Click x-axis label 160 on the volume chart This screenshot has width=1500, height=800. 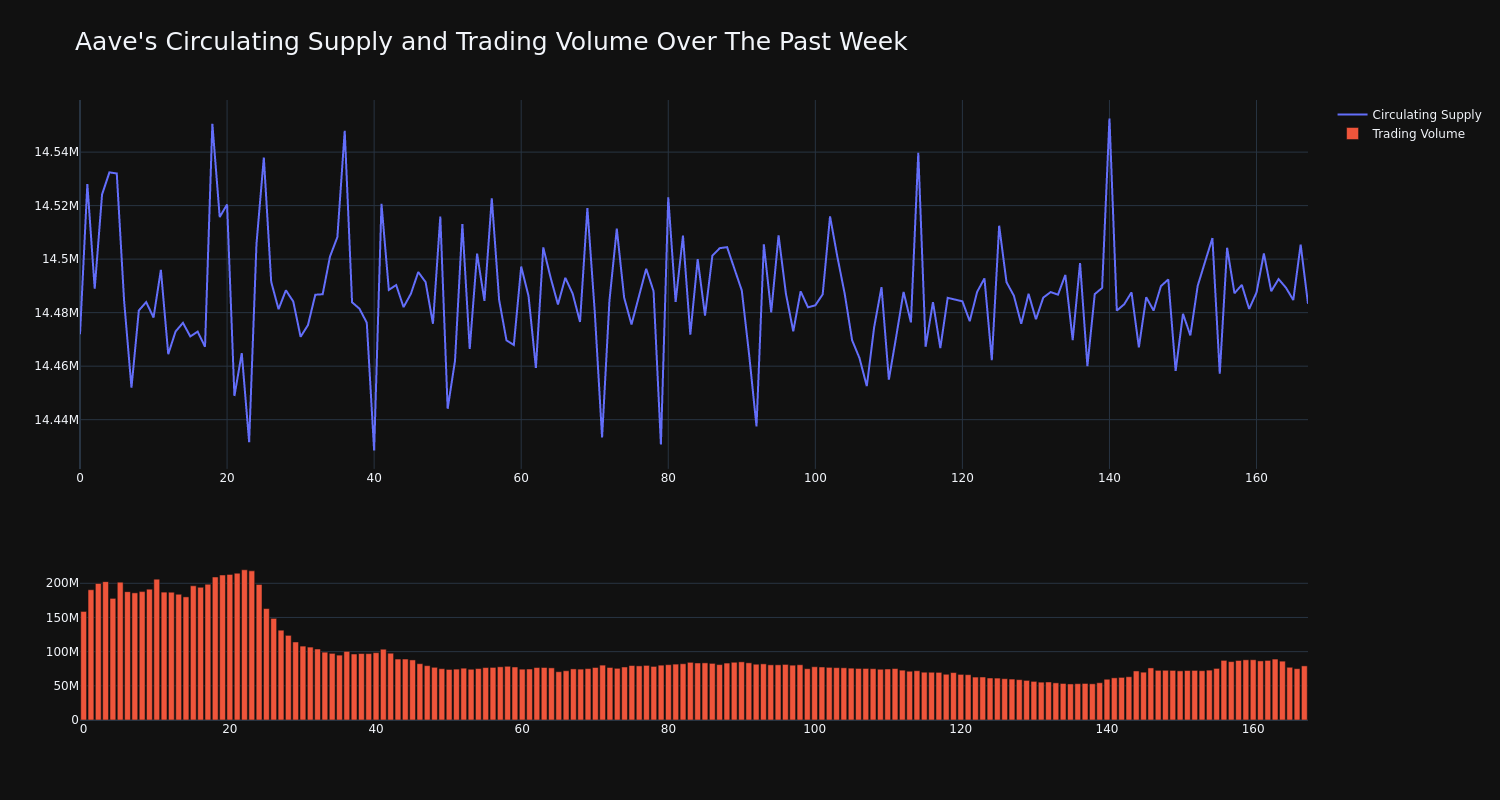tap(1253, 729)
